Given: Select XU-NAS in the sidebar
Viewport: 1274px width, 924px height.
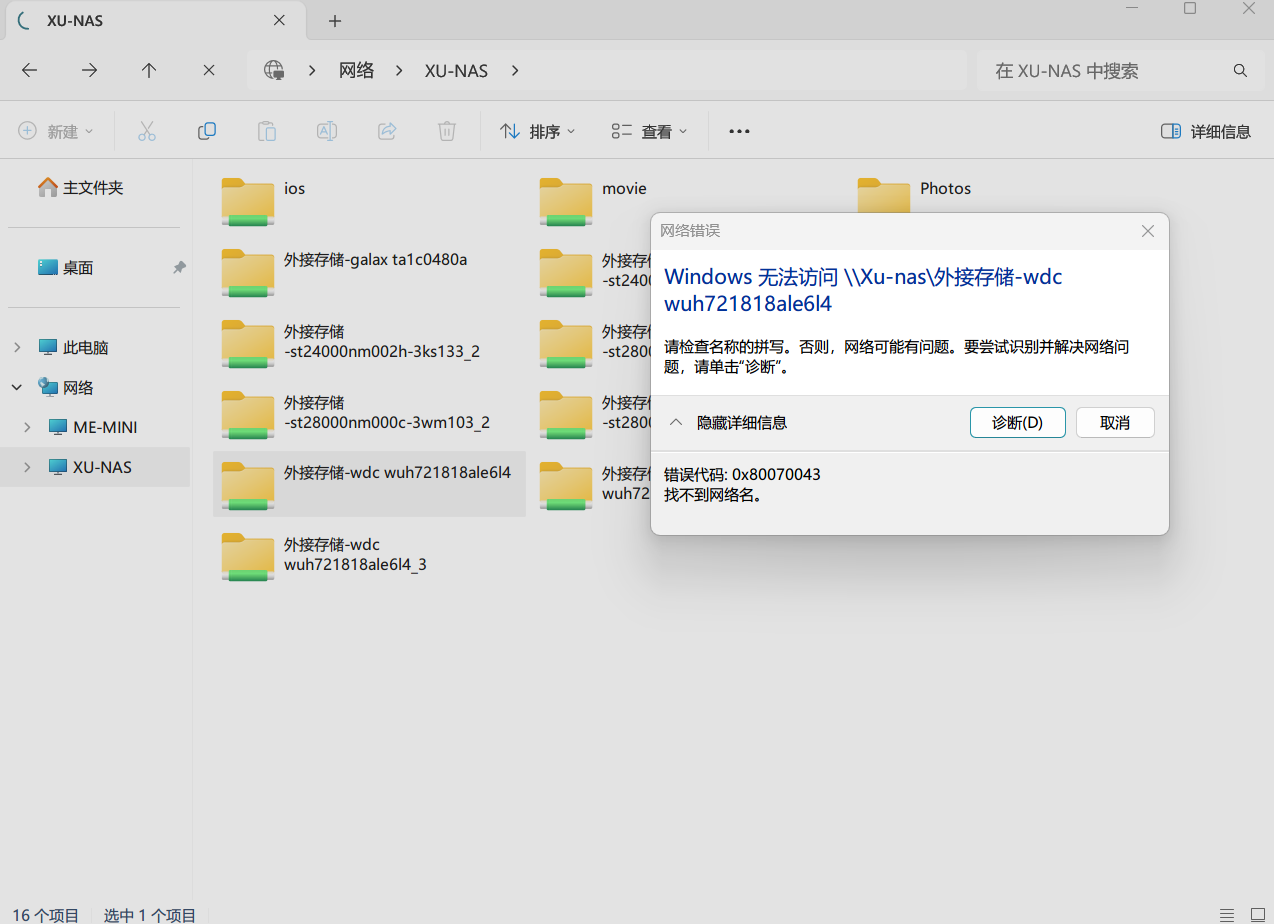Looking at the screenshot, I should click(x=94, y=467).
